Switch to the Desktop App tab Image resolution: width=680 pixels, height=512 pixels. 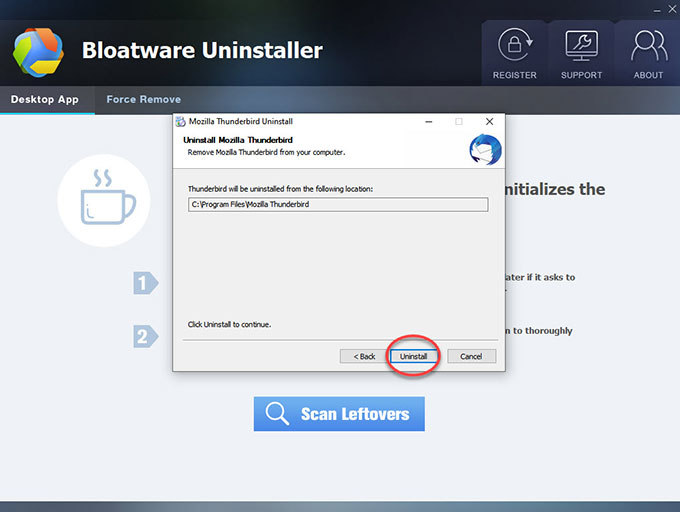pyautogui.click(x=45, y=99)
